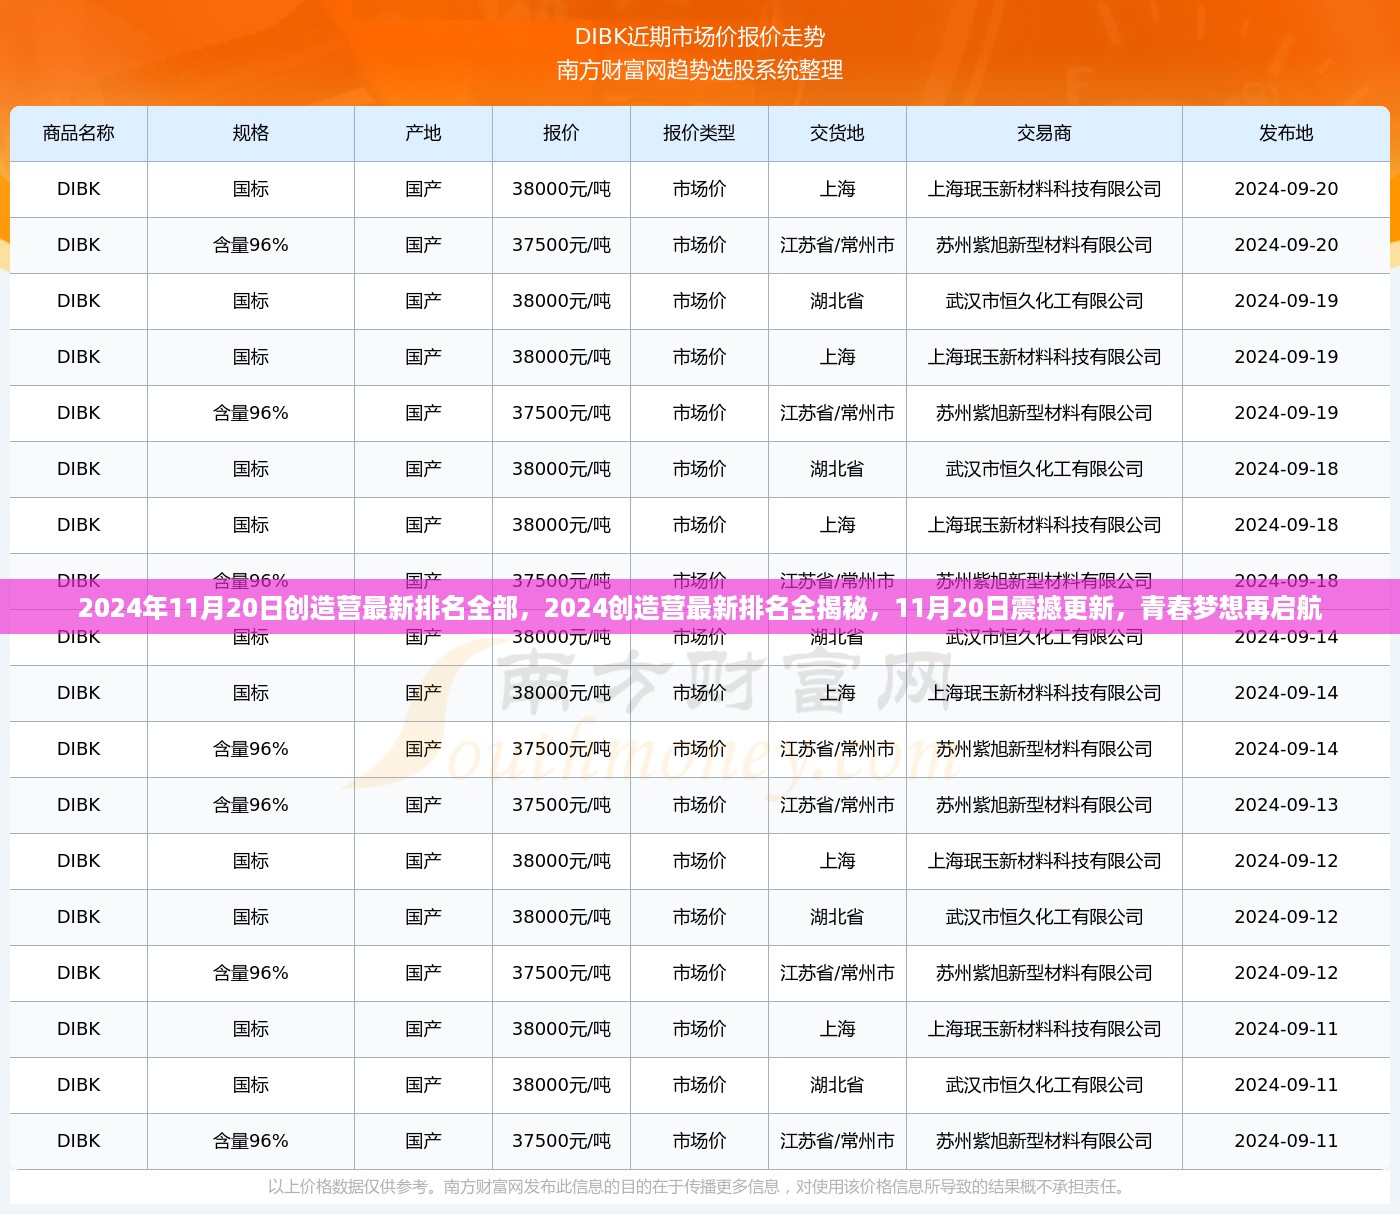Select 苏州紫旭新型材料有限公司 in the 2024-09-12 row
This screenshot has width=1400, height=1214.
click(x=1044, y=973)
